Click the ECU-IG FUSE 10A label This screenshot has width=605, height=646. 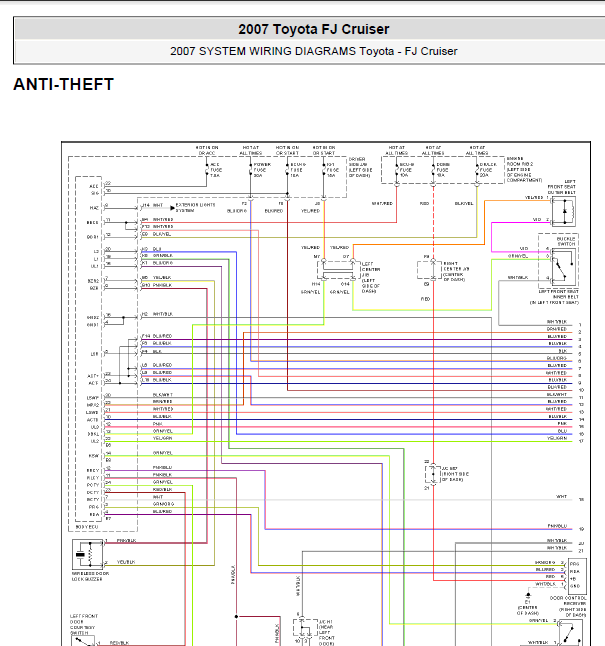coord(298,170)
